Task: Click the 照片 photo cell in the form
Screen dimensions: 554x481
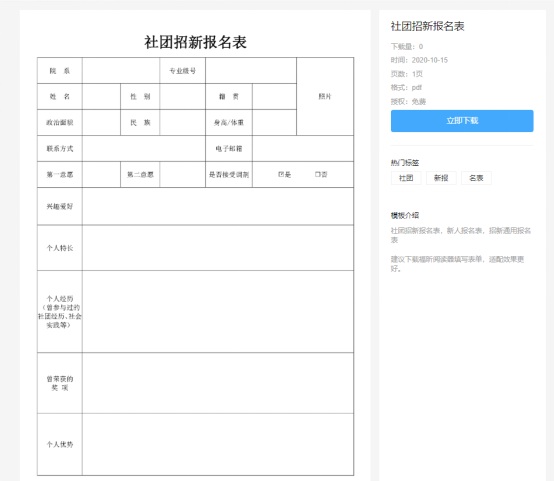Action: coord(325,96)
